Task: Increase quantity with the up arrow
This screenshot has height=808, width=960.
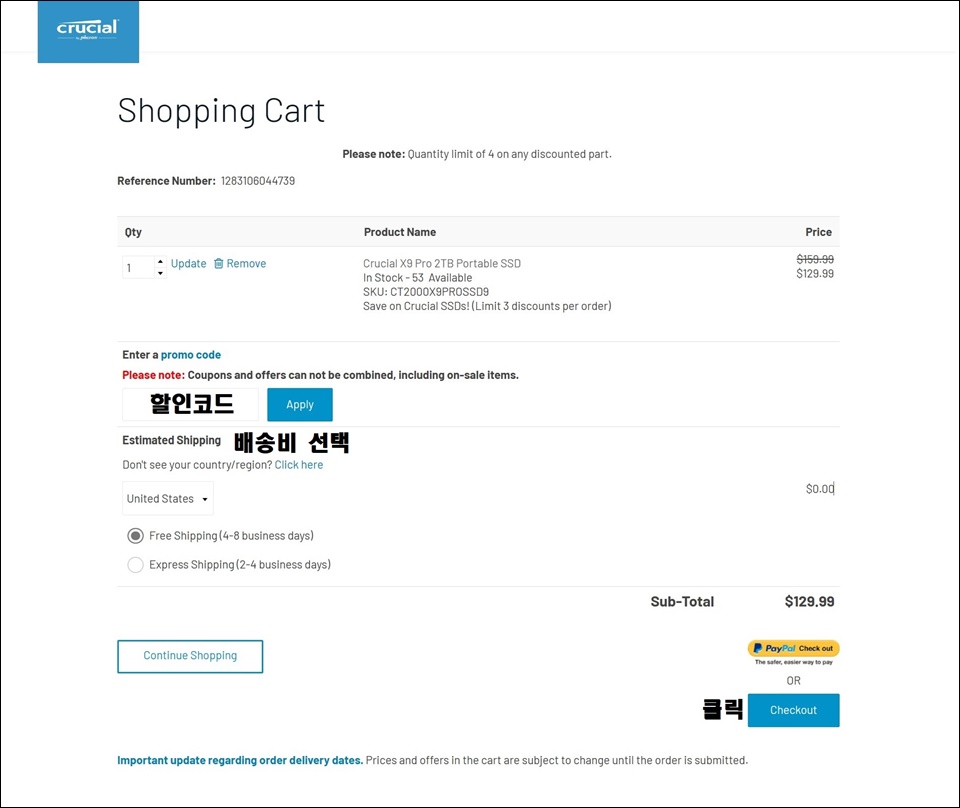Action: (160, 261)
